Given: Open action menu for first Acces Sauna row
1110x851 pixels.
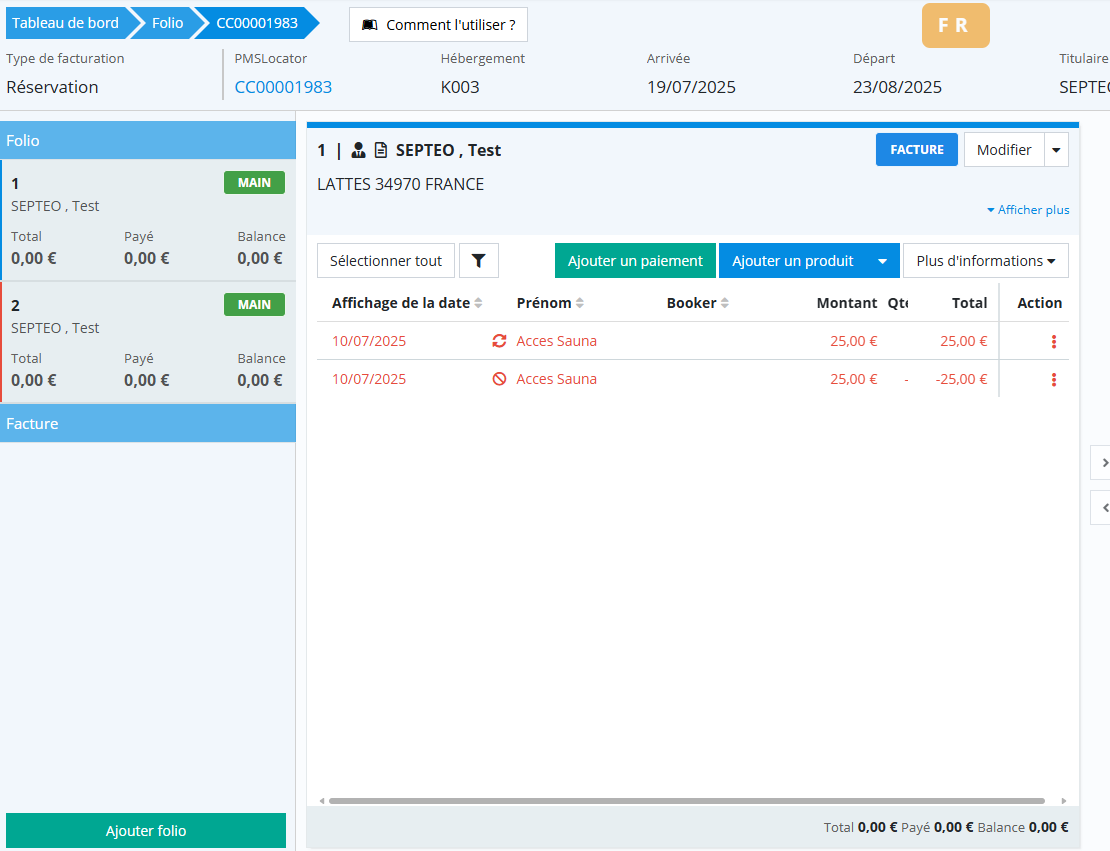Looking at the screenshot, I should [x=1053, y=342].
